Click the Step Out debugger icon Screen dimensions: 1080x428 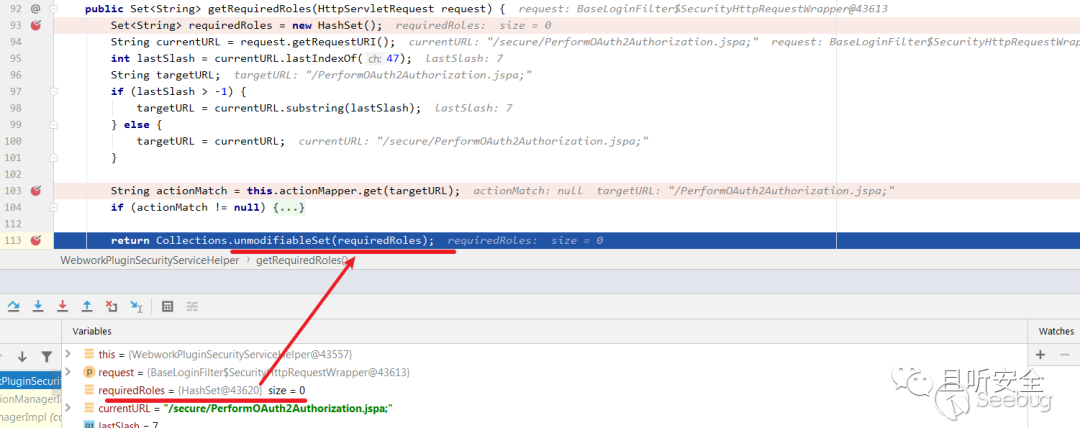87,306
